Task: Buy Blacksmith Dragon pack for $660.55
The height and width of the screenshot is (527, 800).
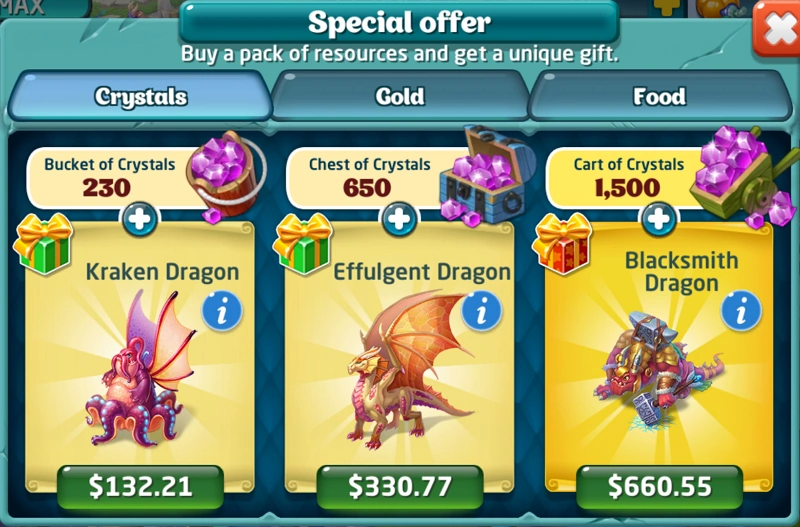Action: (x=660, y=486)
